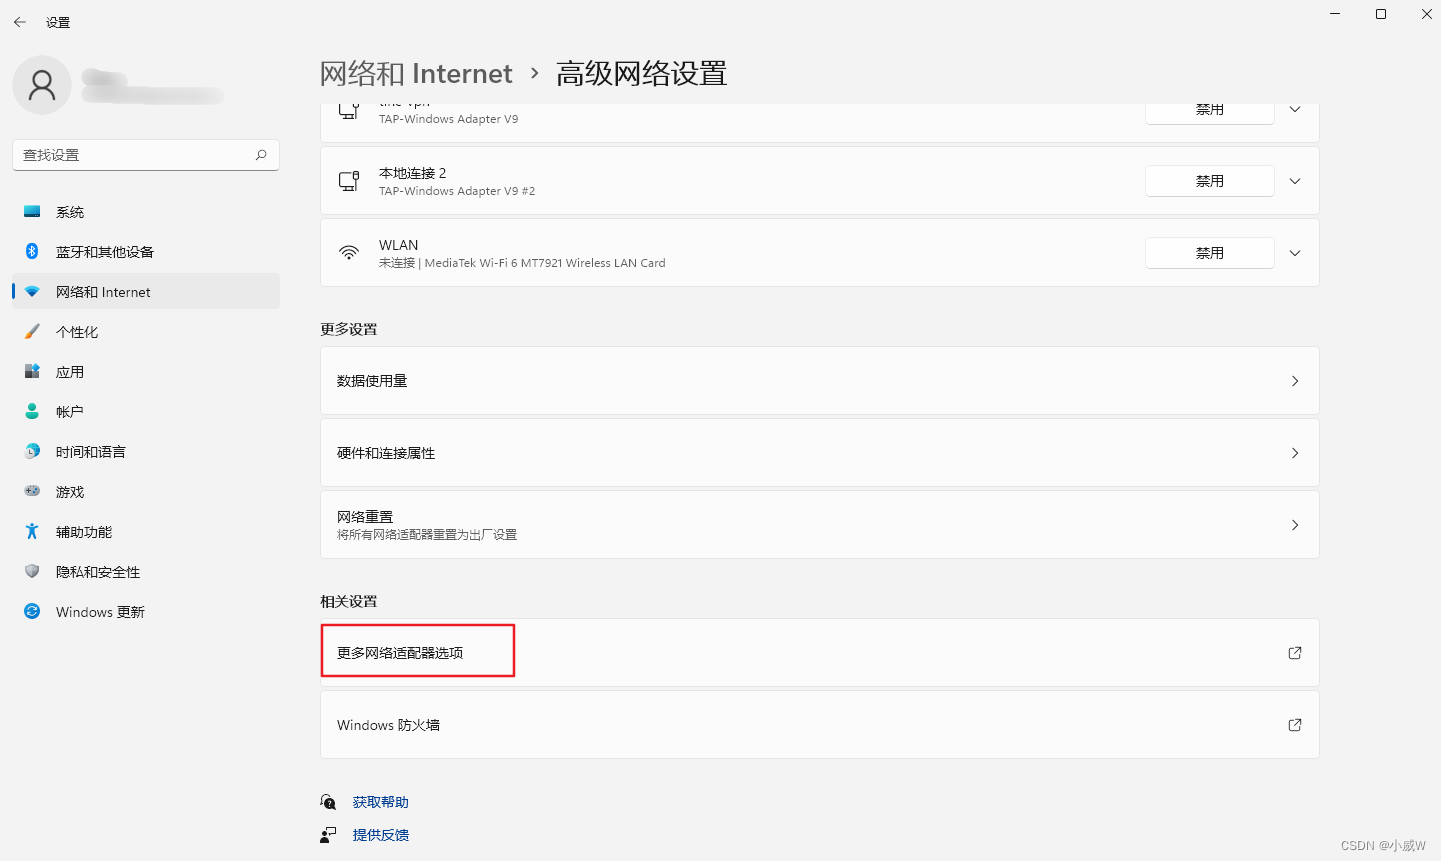Click the 游戏 controller icon

click(32, 492)
